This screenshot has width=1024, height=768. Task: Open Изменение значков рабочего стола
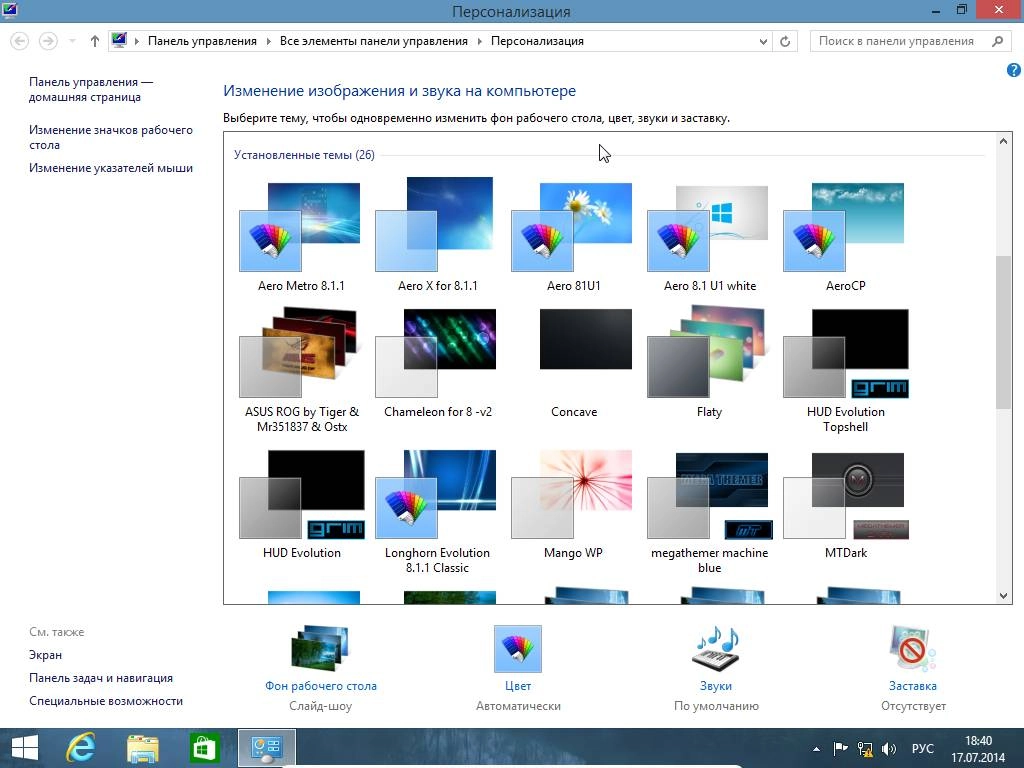coord(110,137)
